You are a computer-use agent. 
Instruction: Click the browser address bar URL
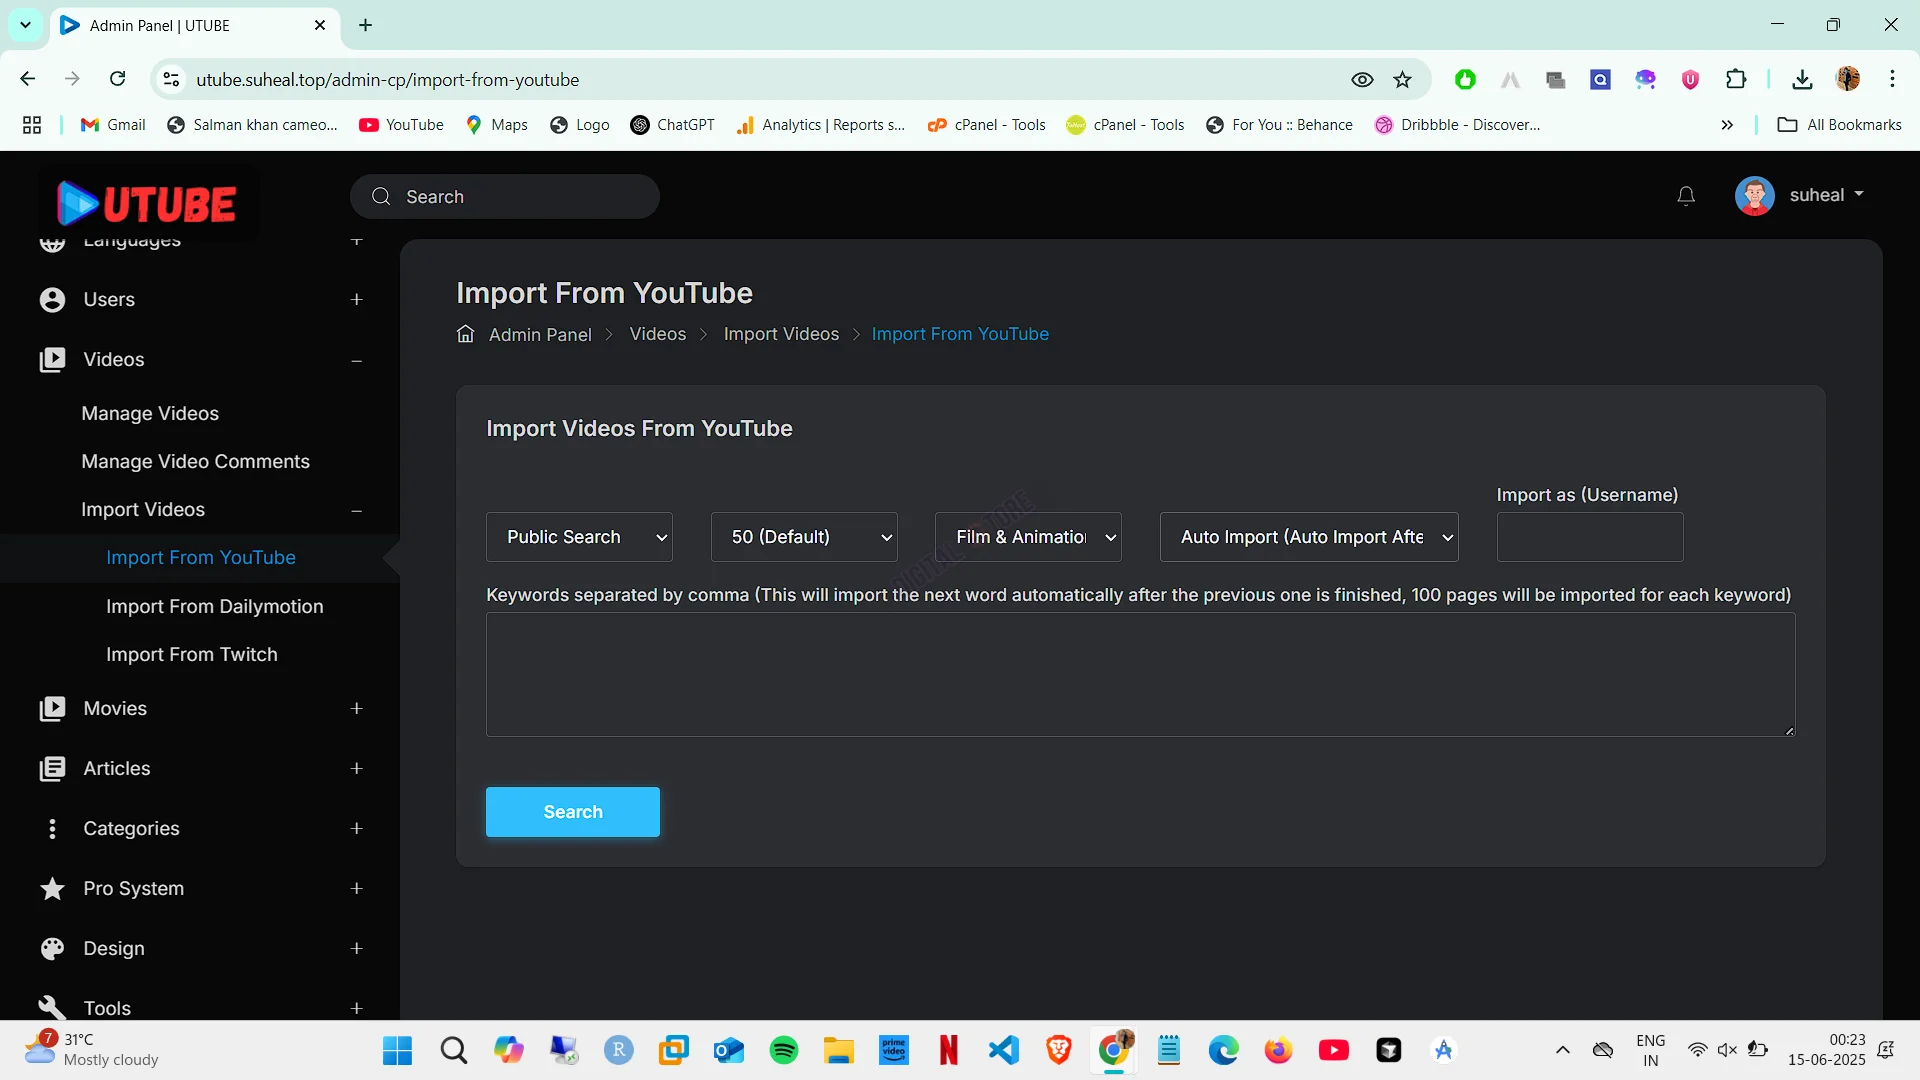coord(388,80)
